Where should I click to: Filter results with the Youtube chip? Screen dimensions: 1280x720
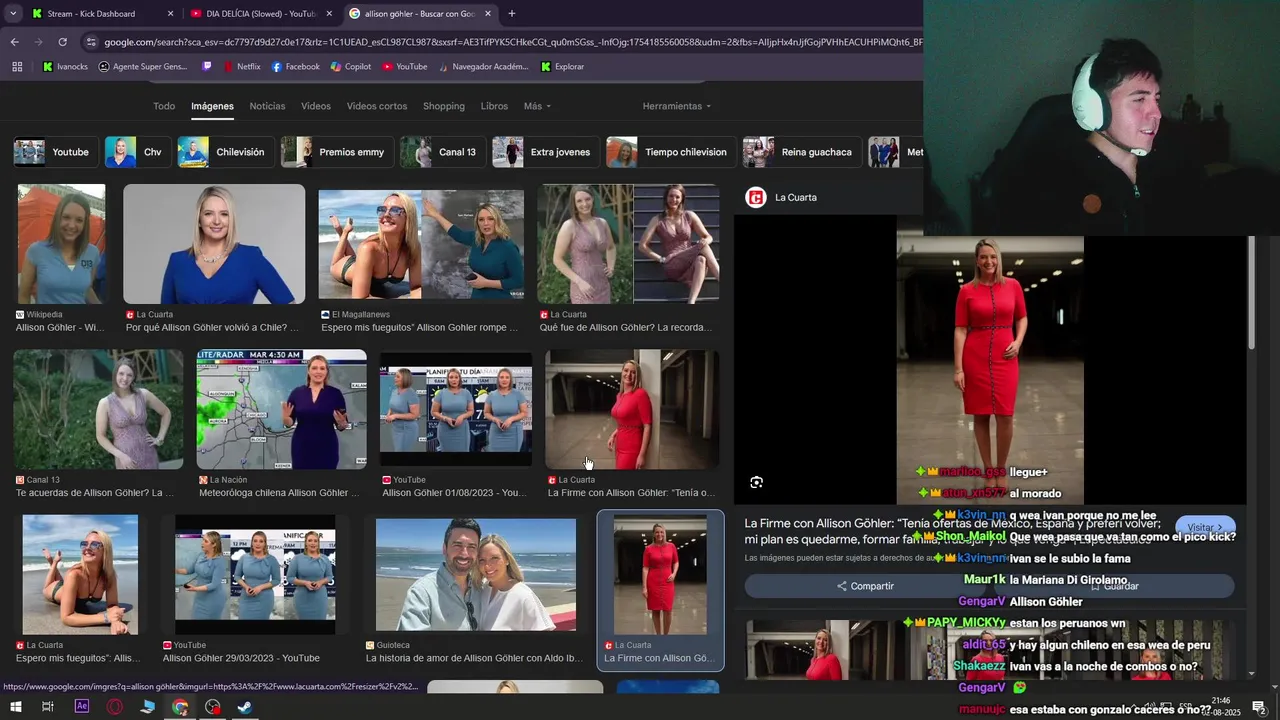[x=55, y=152]
